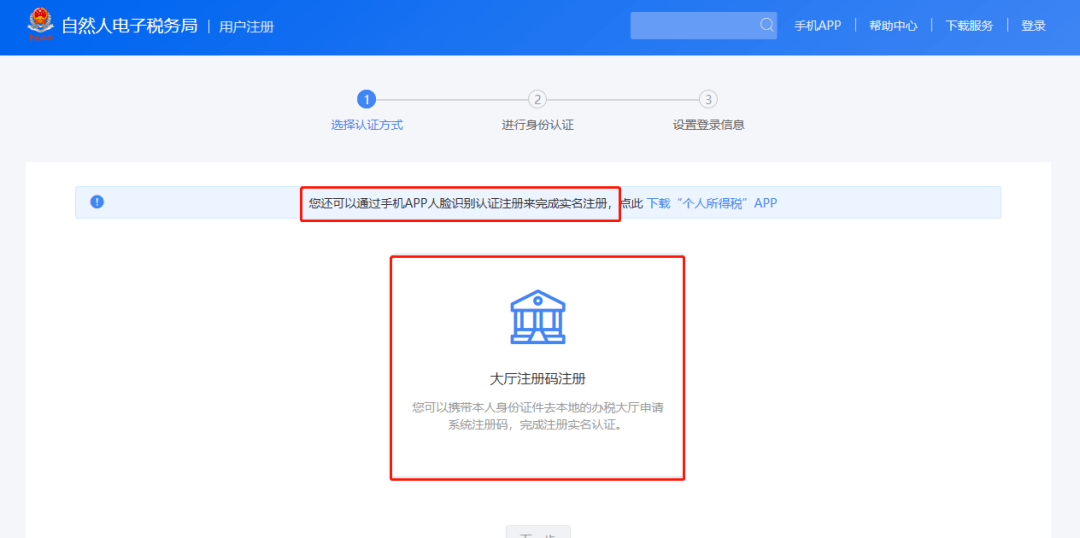Open the 手机APP header link
This screenshot has width=1080, height=538.
817,26
